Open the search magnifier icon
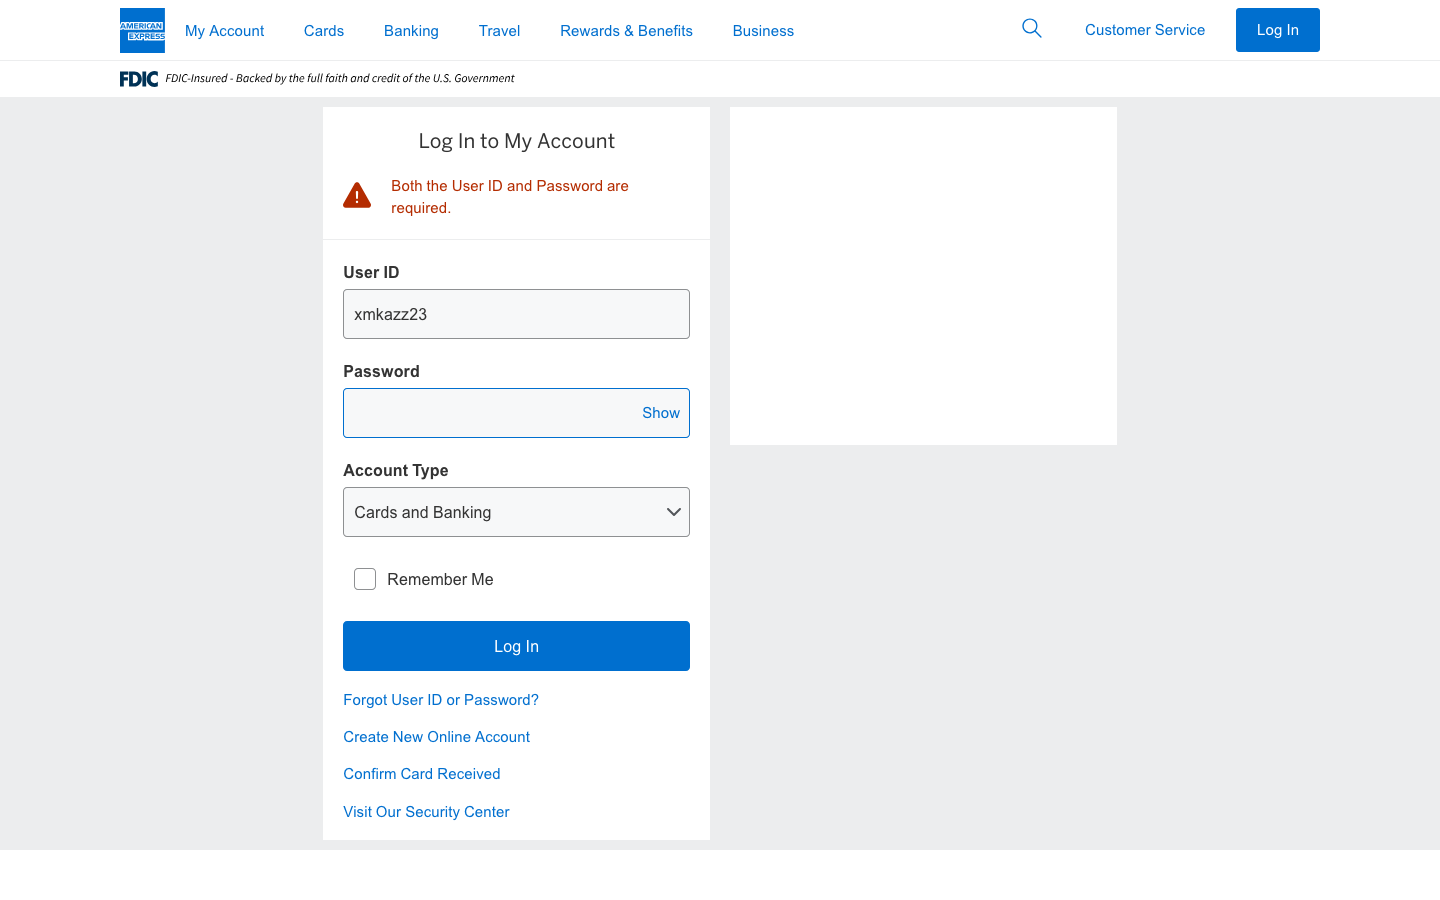 coord(1031,29)
